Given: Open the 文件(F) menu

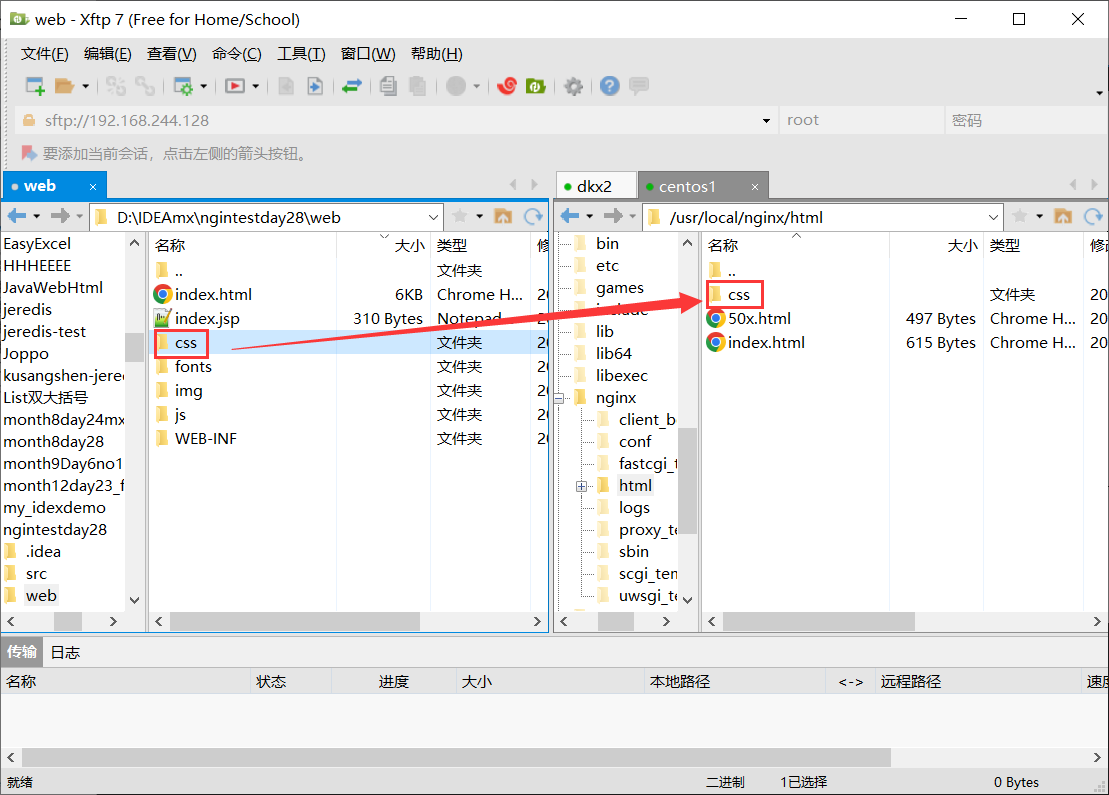Looking at the screenshot, I should point(45,54).
